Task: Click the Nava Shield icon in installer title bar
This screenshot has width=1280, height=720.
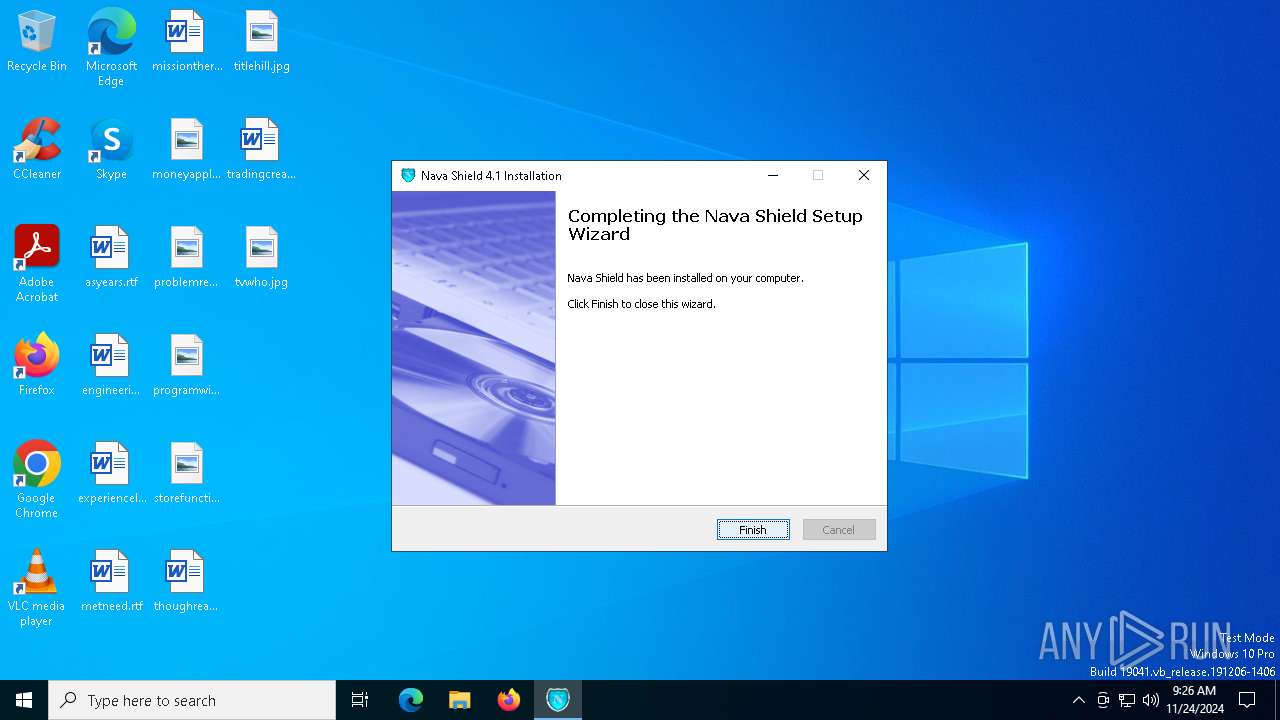Action: (x=408, y=175)
